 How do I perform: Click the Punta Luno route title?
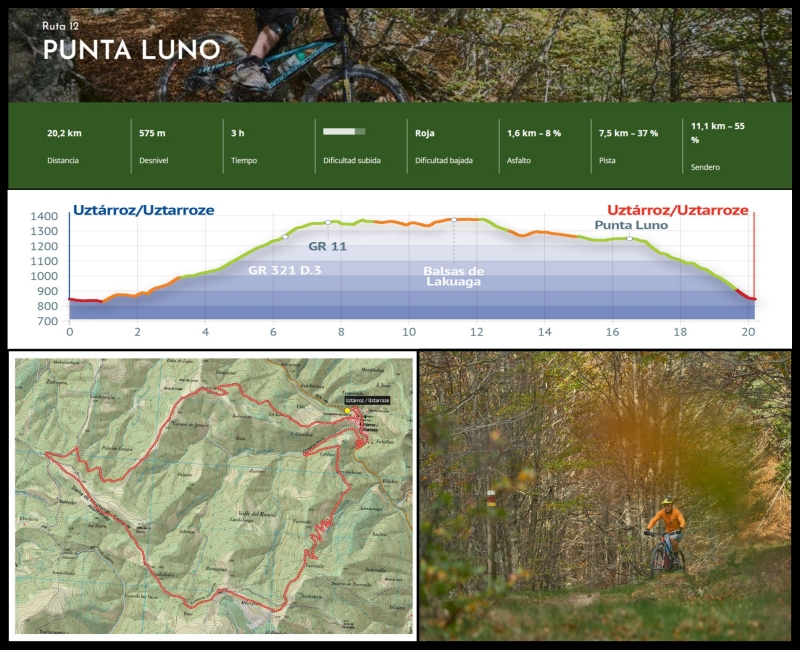131,49
